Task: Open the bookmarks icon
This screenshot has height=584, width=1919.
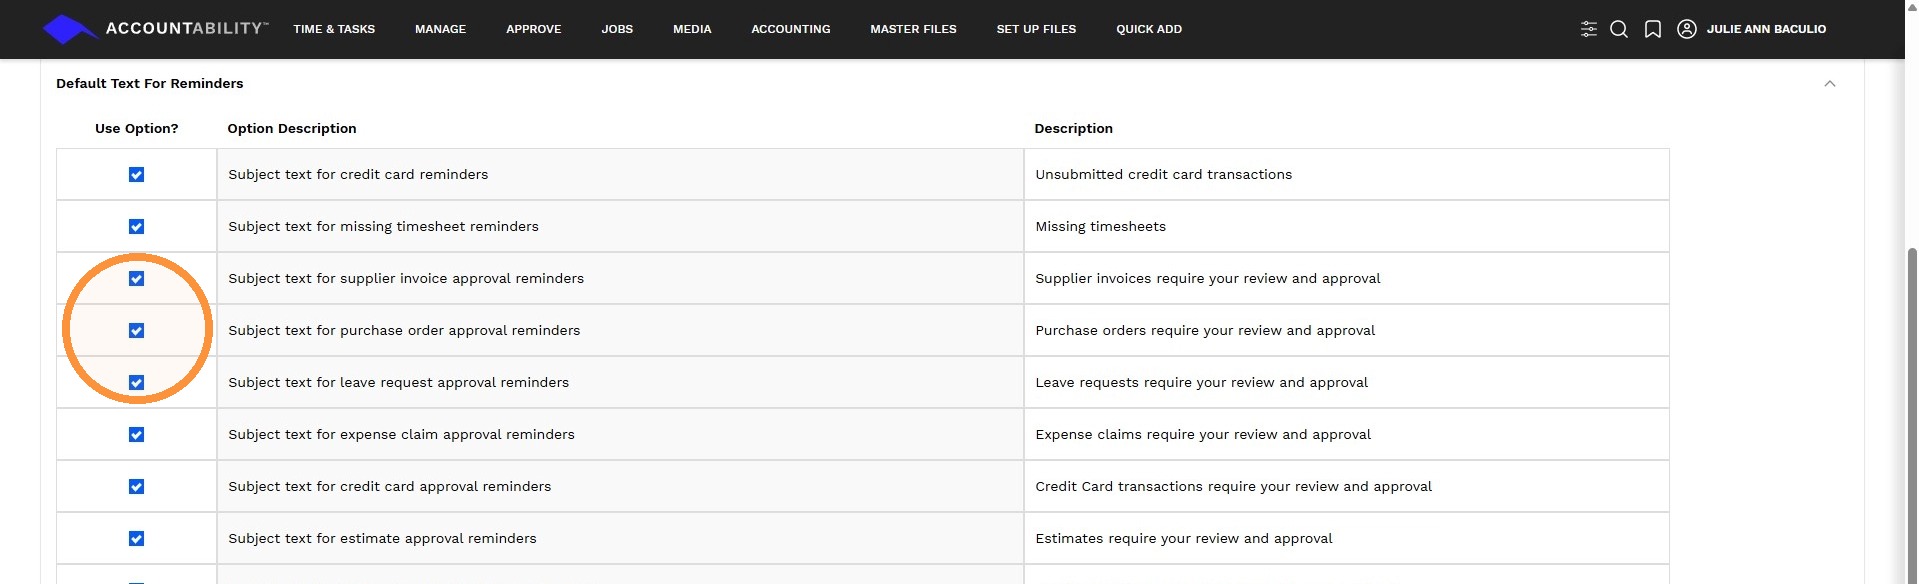Action: pos(1653,29)
